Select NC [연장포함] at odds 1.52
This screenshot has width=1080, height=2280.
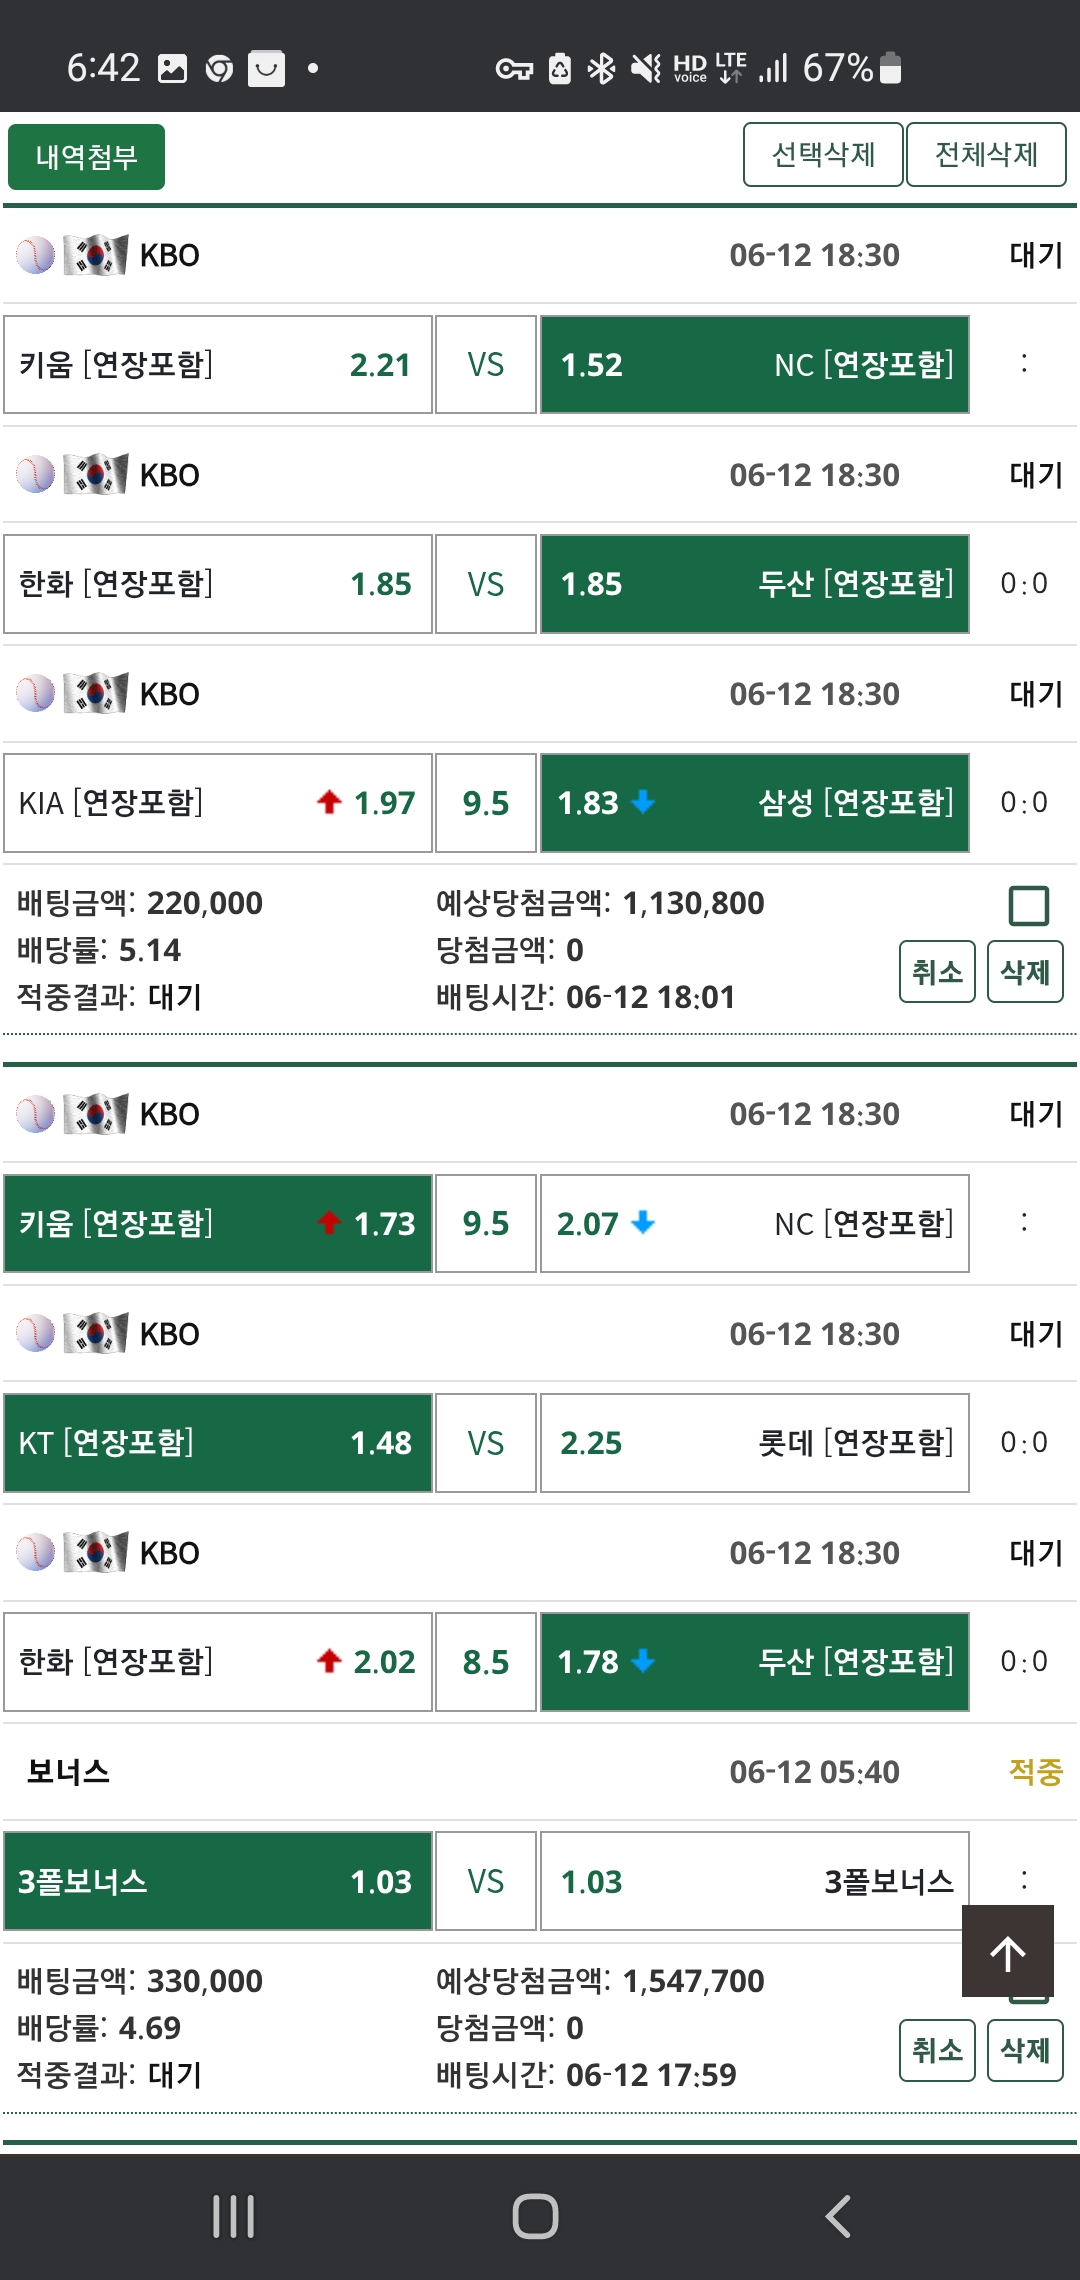(755, 365)
